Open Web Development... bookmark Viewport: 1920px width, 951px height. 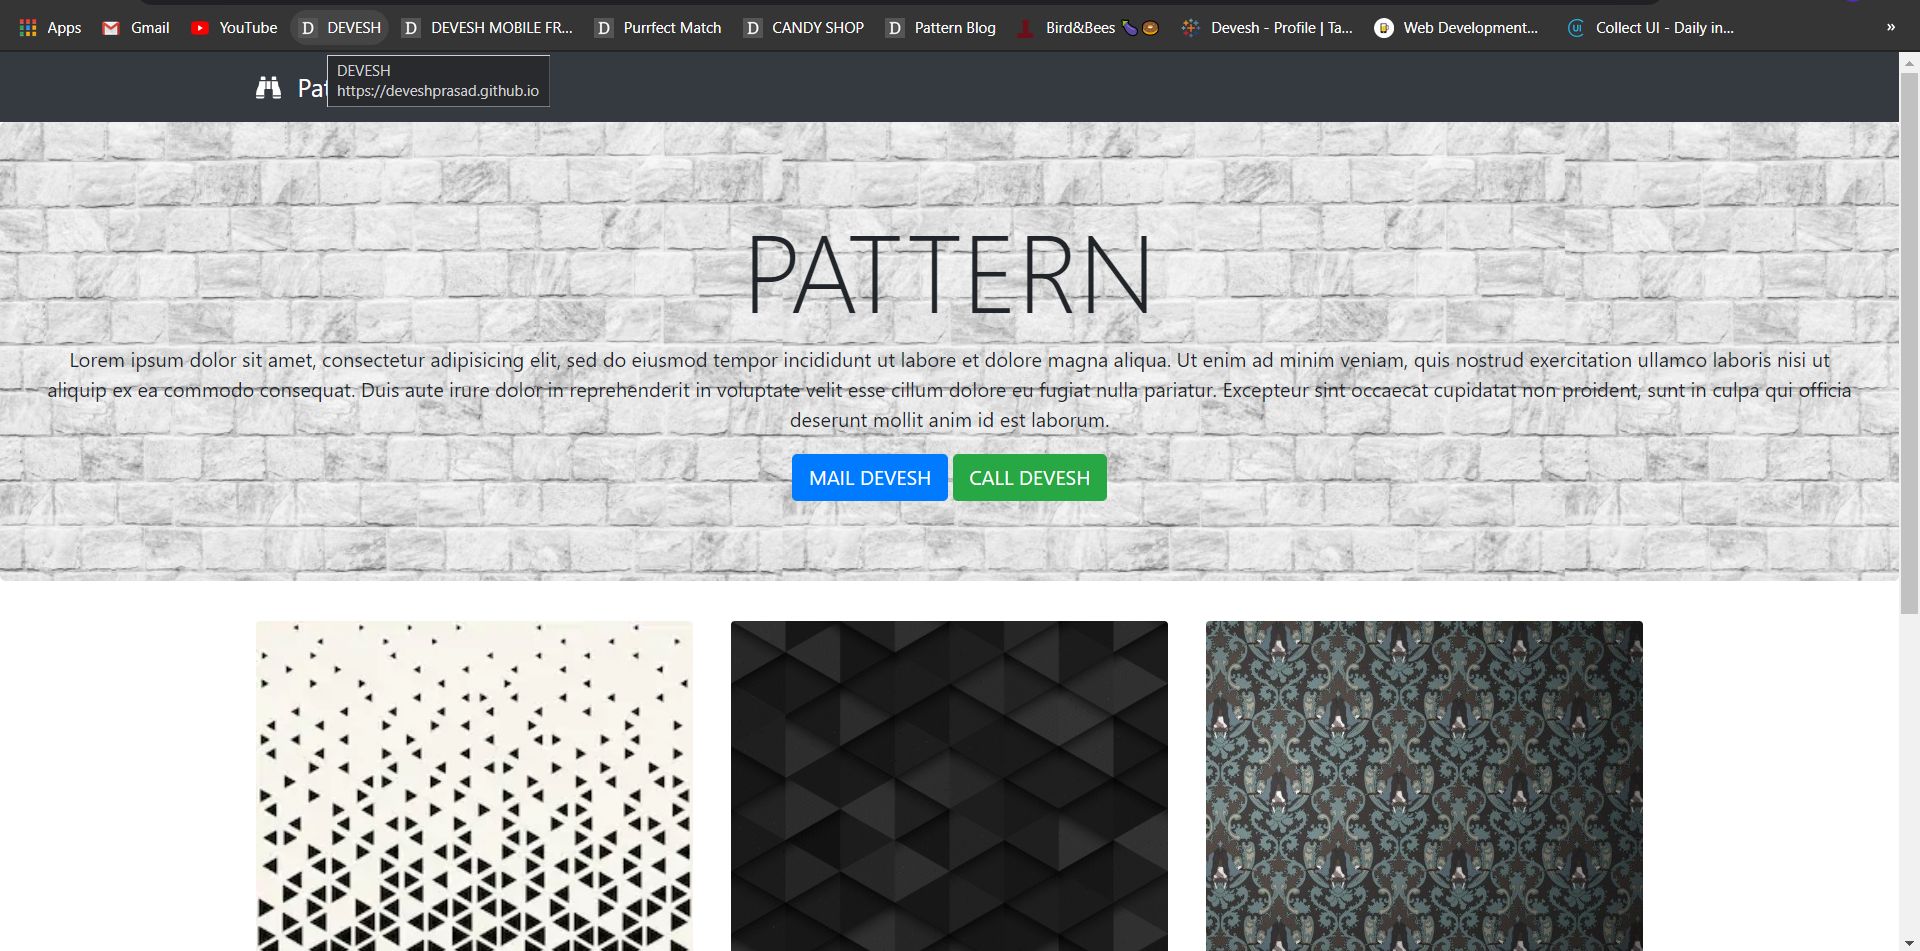(1456, 28)
